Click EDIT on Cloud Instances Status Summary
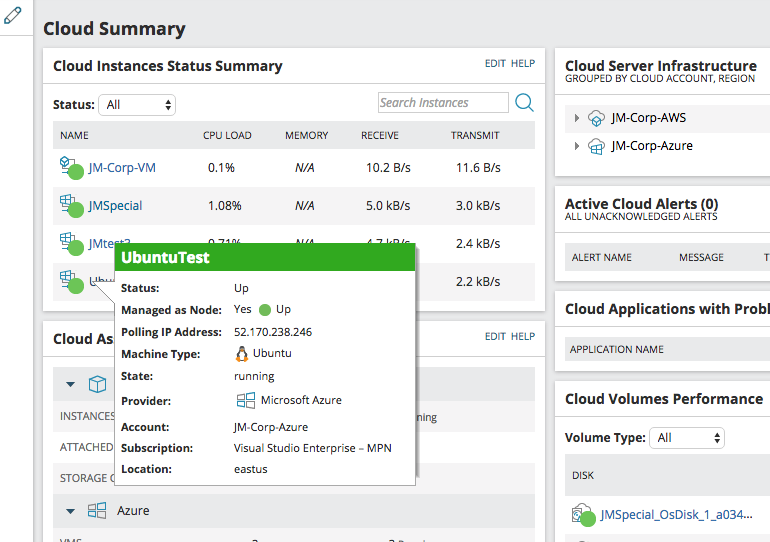The width and height of the screenshot is (770, 542). click(495, 64)
